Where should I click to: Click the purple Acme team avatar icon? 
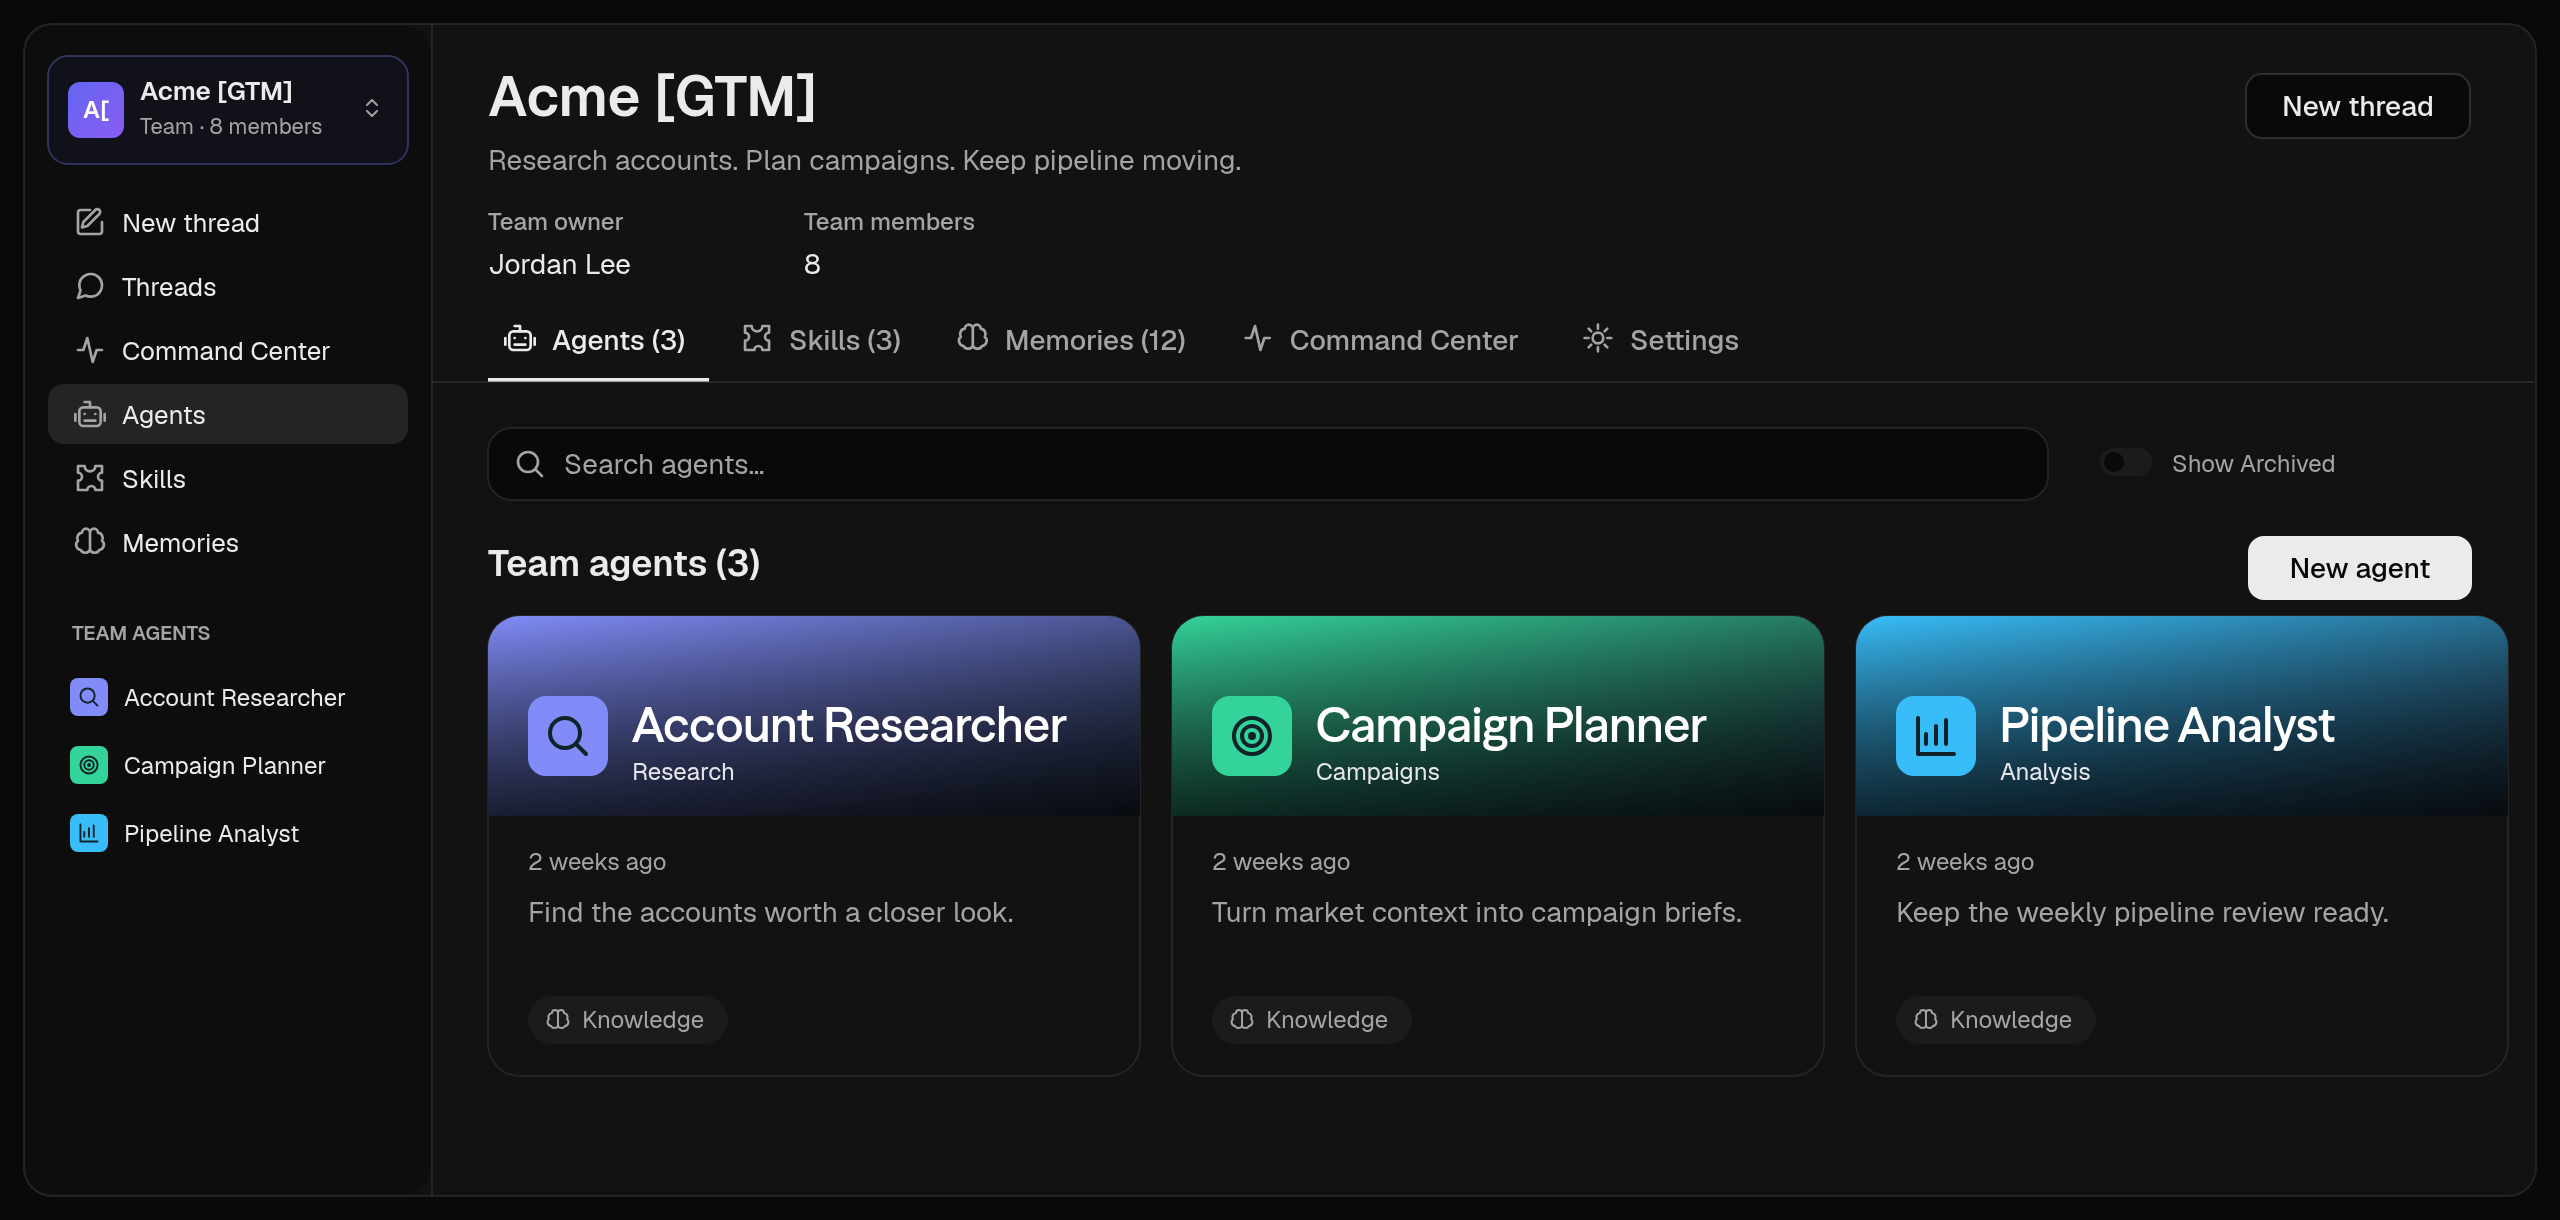(96, 110)
